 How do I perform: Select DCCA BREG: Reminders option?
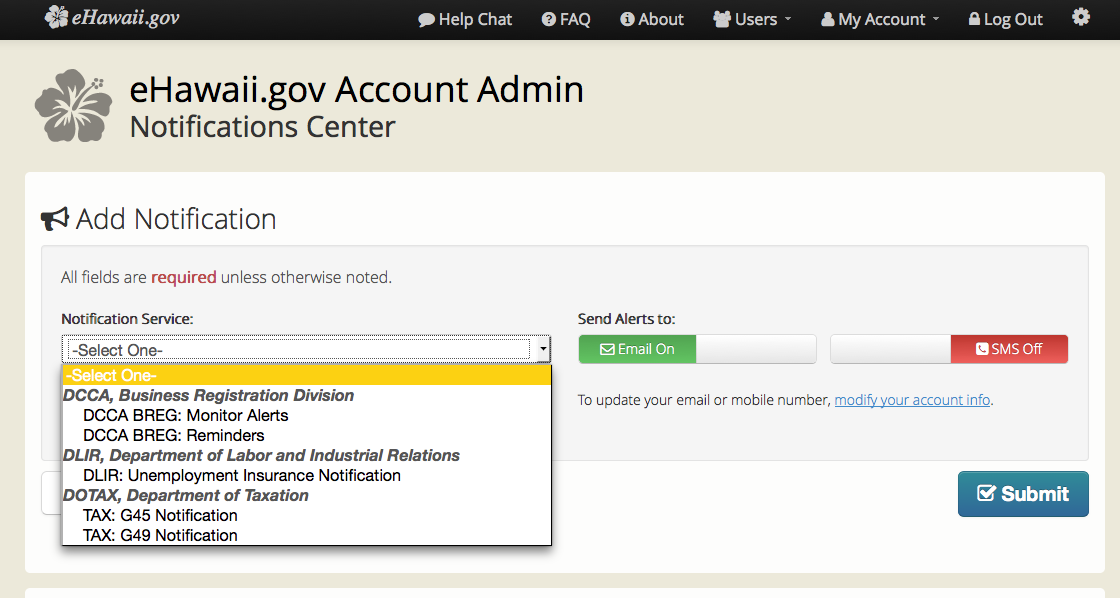tap(306, 435)
